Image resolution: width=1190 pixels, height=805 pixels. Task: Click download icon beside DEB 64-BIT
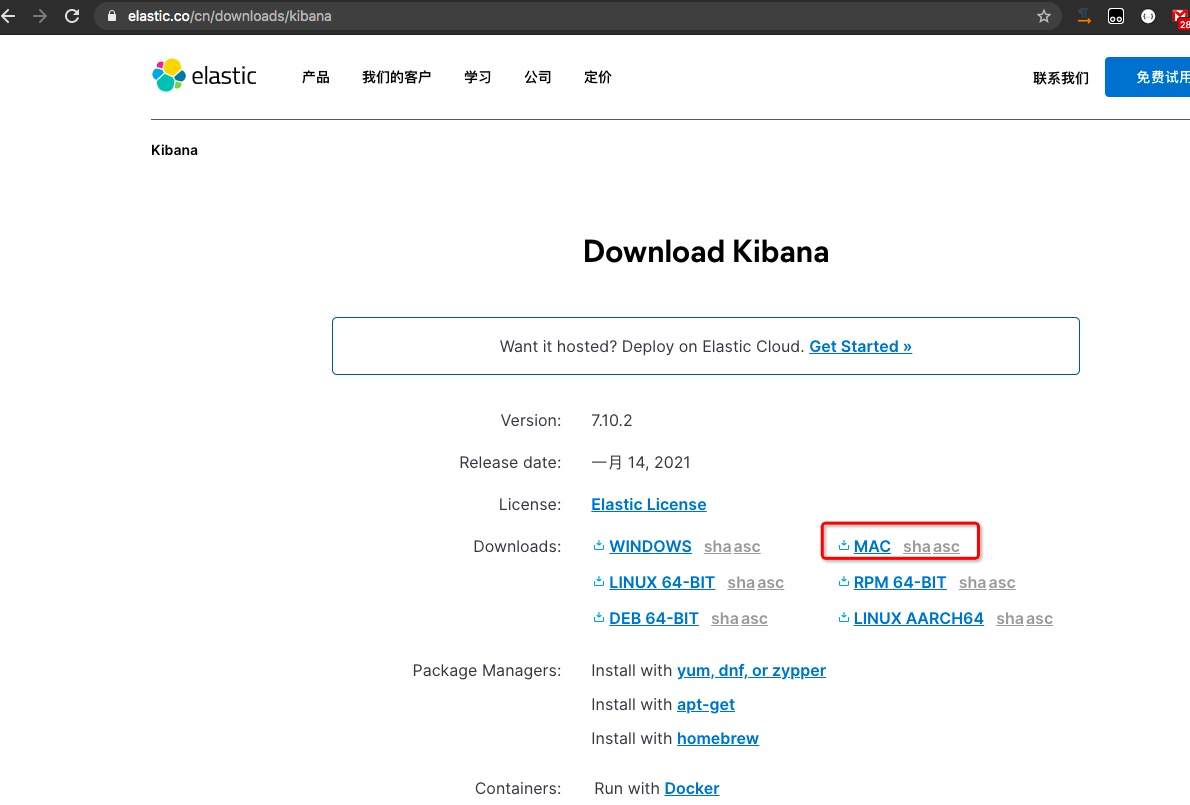pyautogui.click(x=599, y=618)
